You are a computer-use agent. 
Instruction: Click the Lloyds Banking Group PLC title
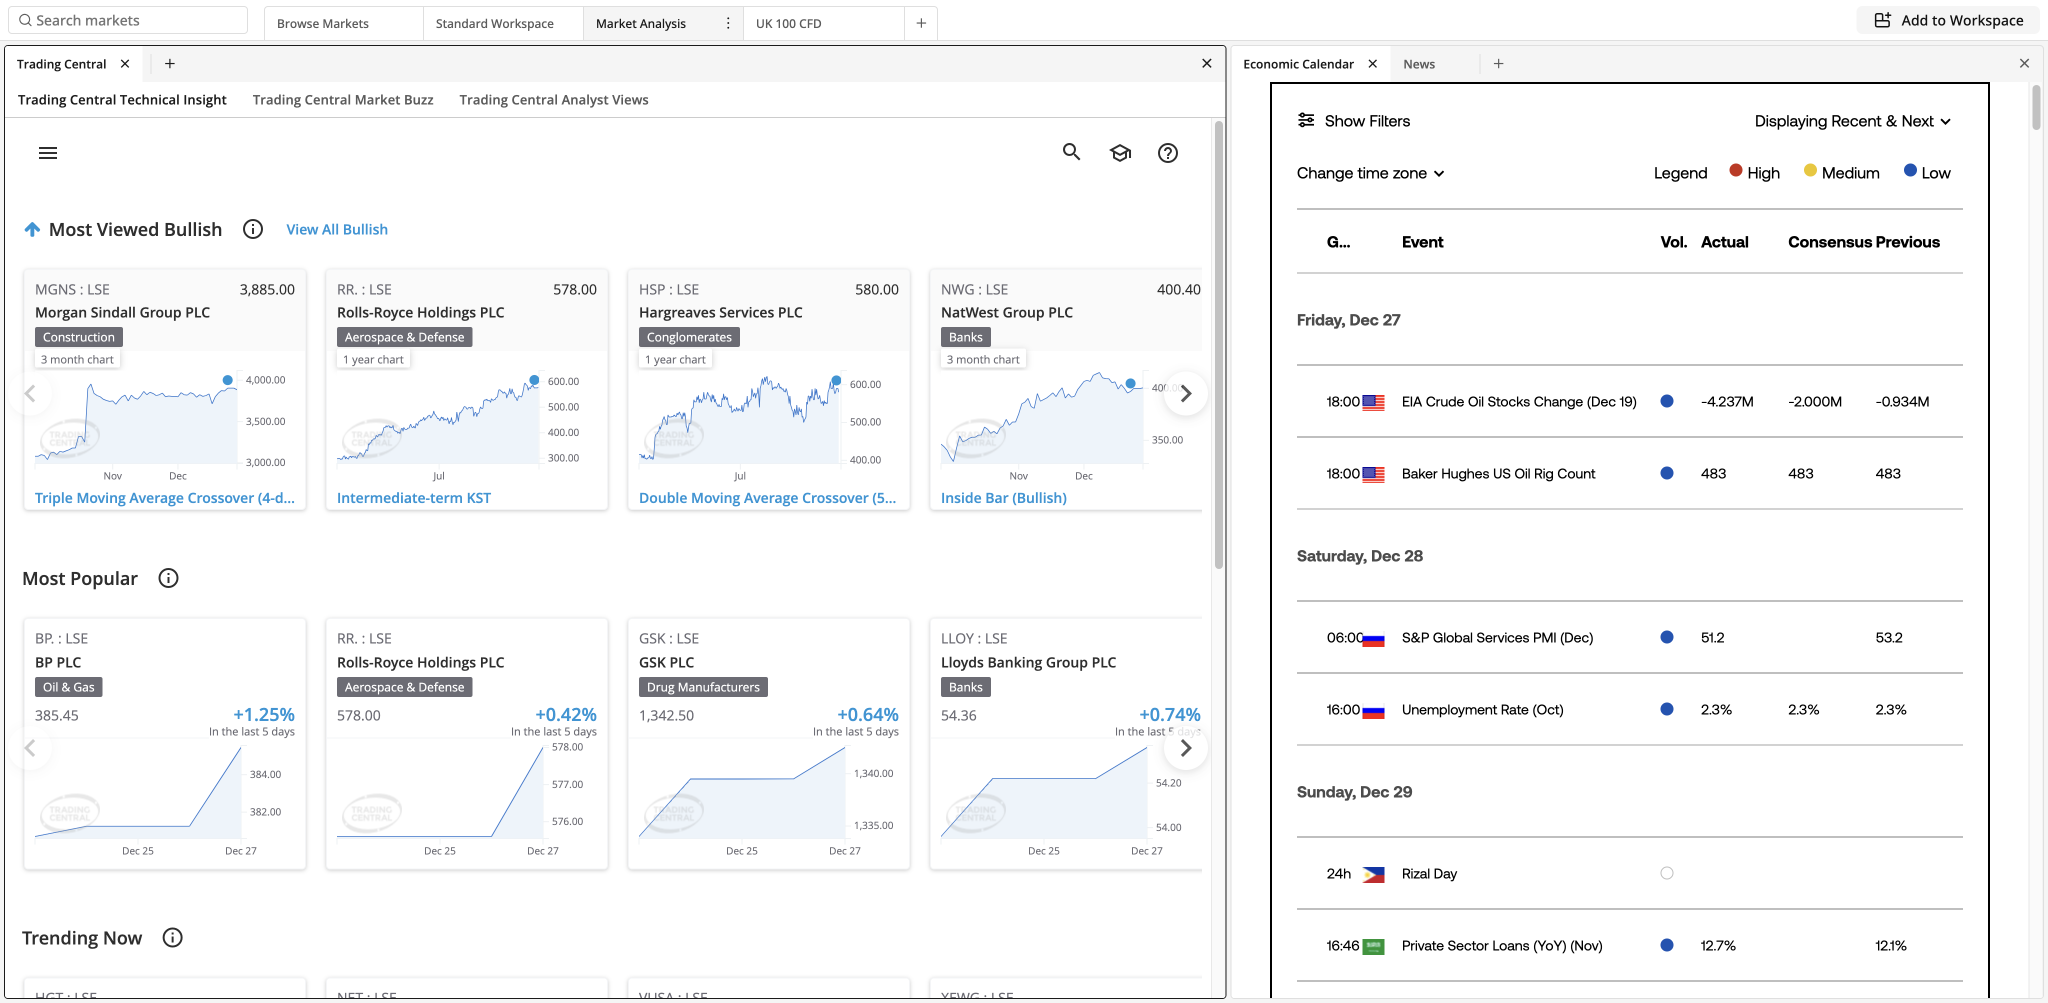[x=1028, y=662]
